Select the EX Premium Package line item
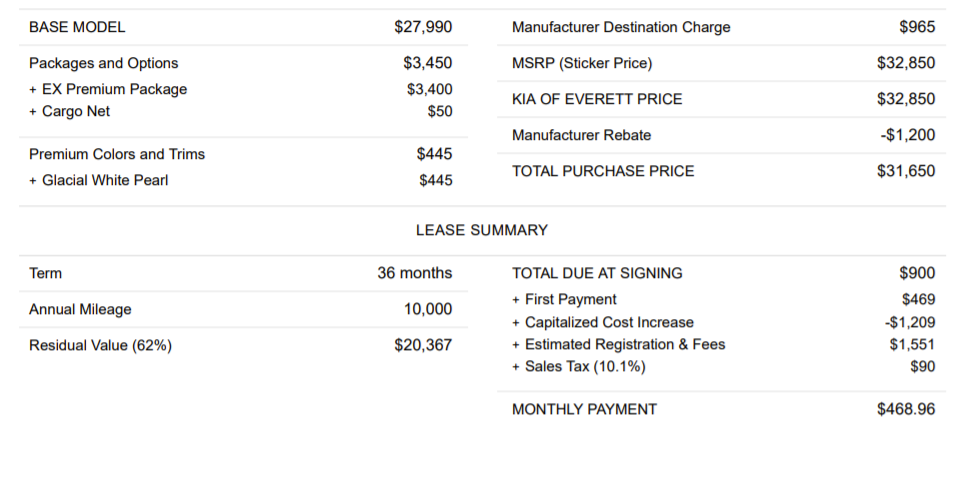The height and width of the screenshot is (478, 961). [x=241, y=89]
